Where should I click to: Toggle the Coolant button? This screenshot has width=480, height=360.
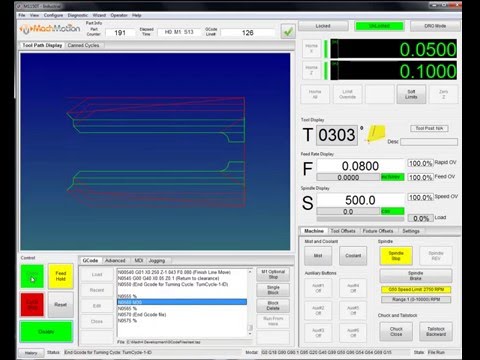(353, 256)
